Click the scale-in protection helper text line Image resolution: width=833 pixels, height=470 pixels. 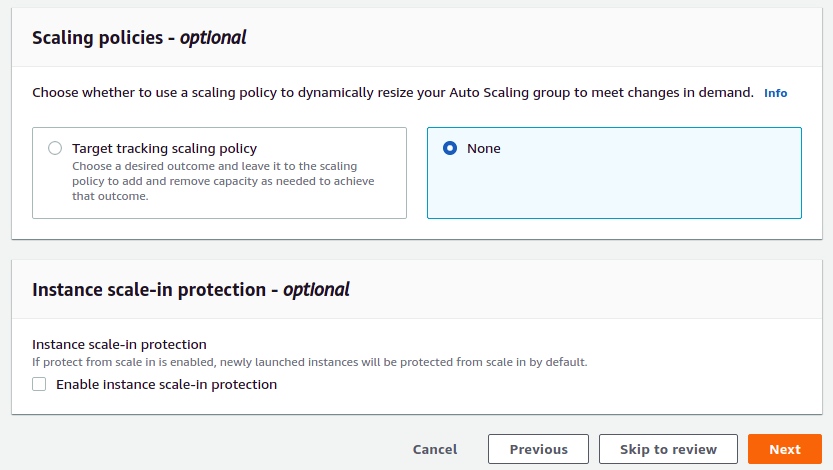point(310,362)
